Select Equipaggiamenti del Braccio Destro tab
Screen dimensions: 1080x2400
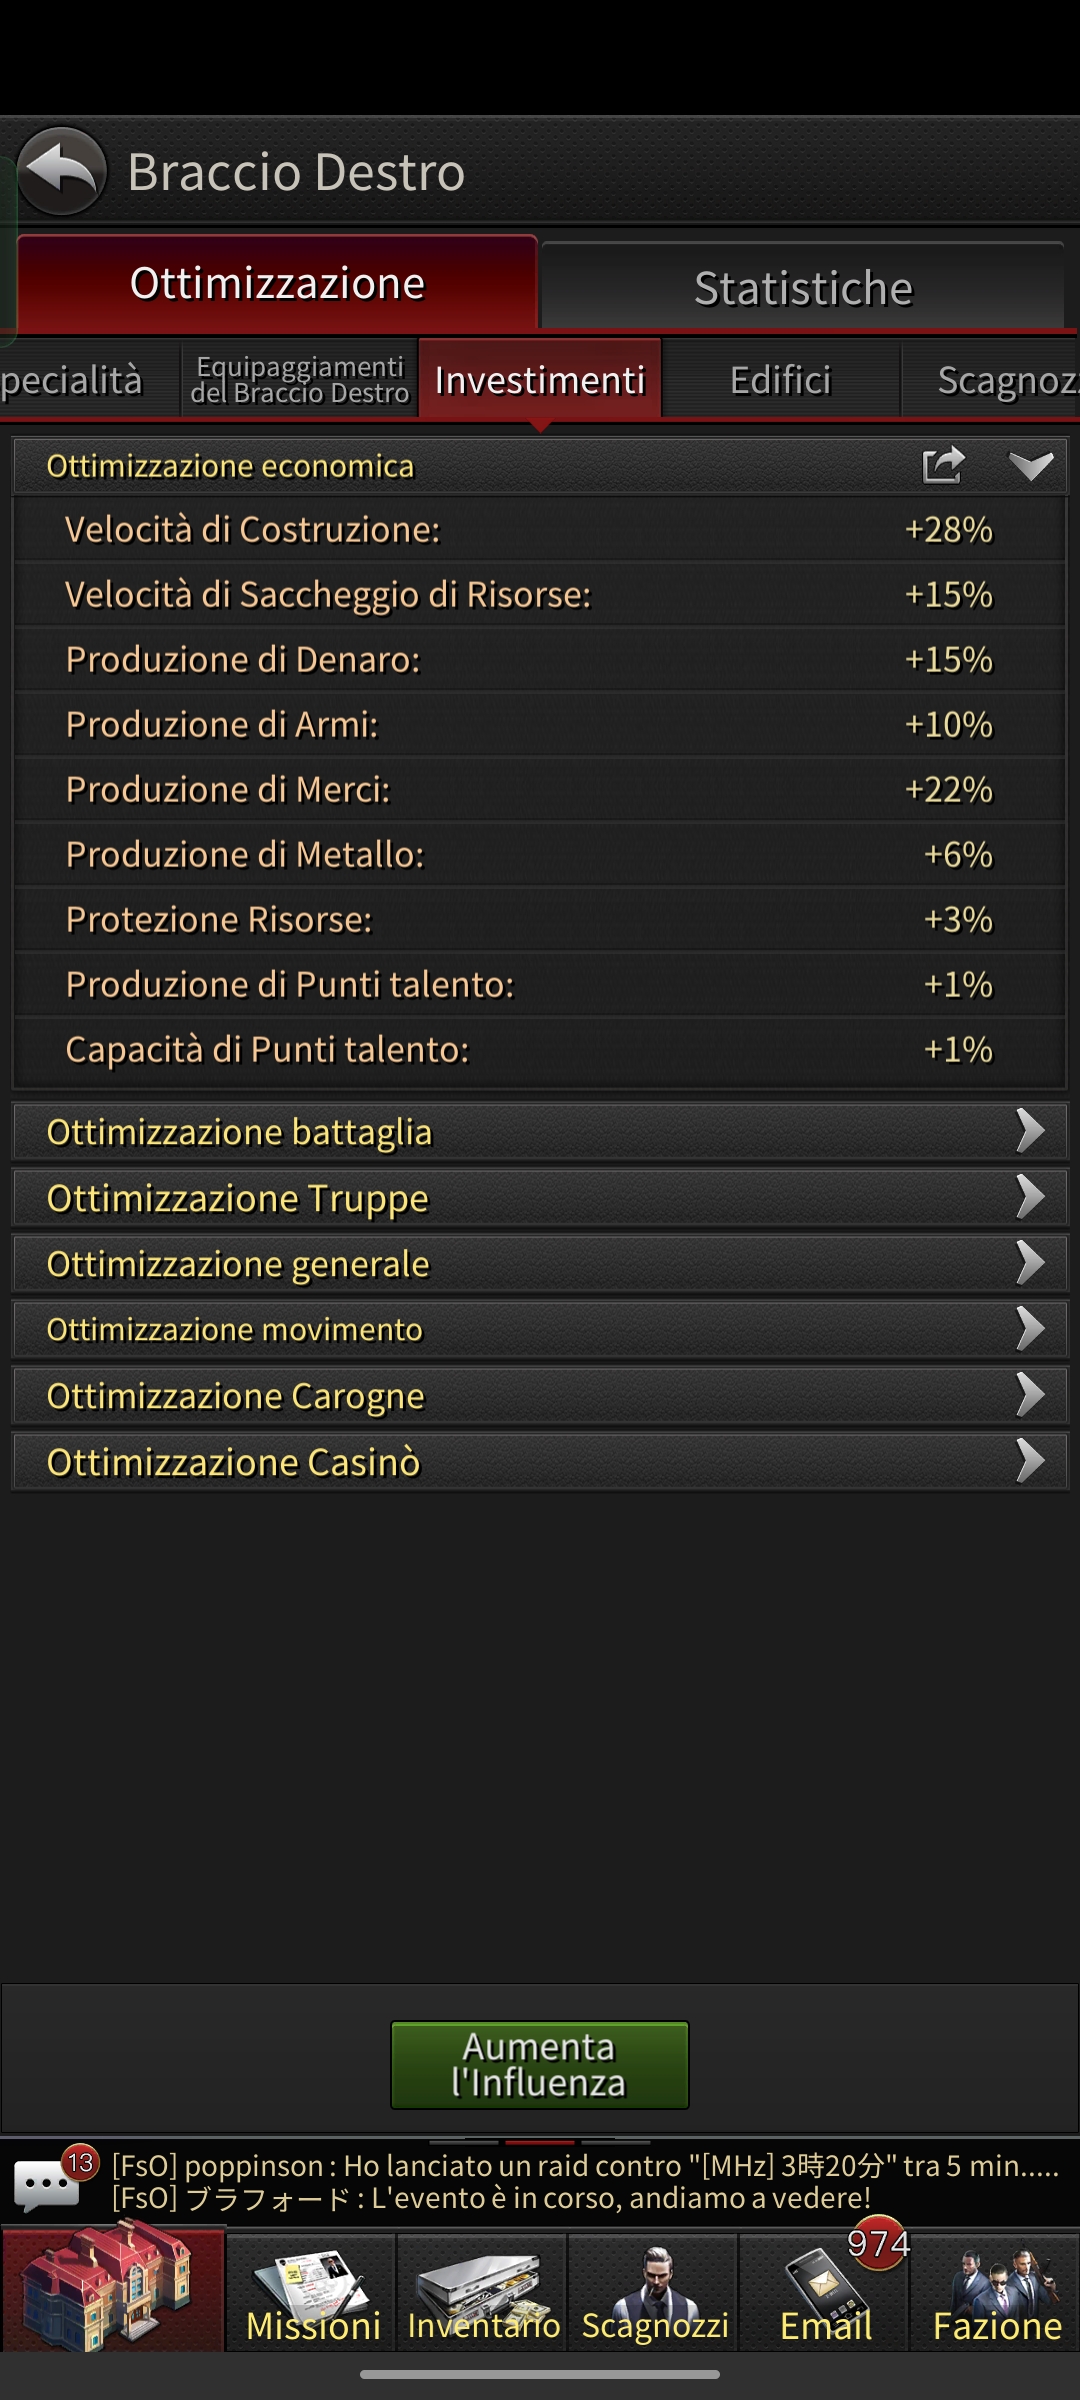click(300, 380)
